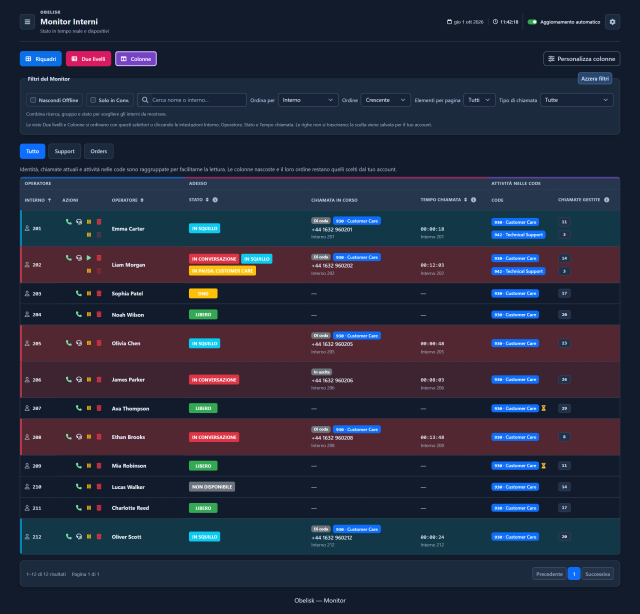
Task: Sort by the Operatore column header
Action: (x=127, y=200)
